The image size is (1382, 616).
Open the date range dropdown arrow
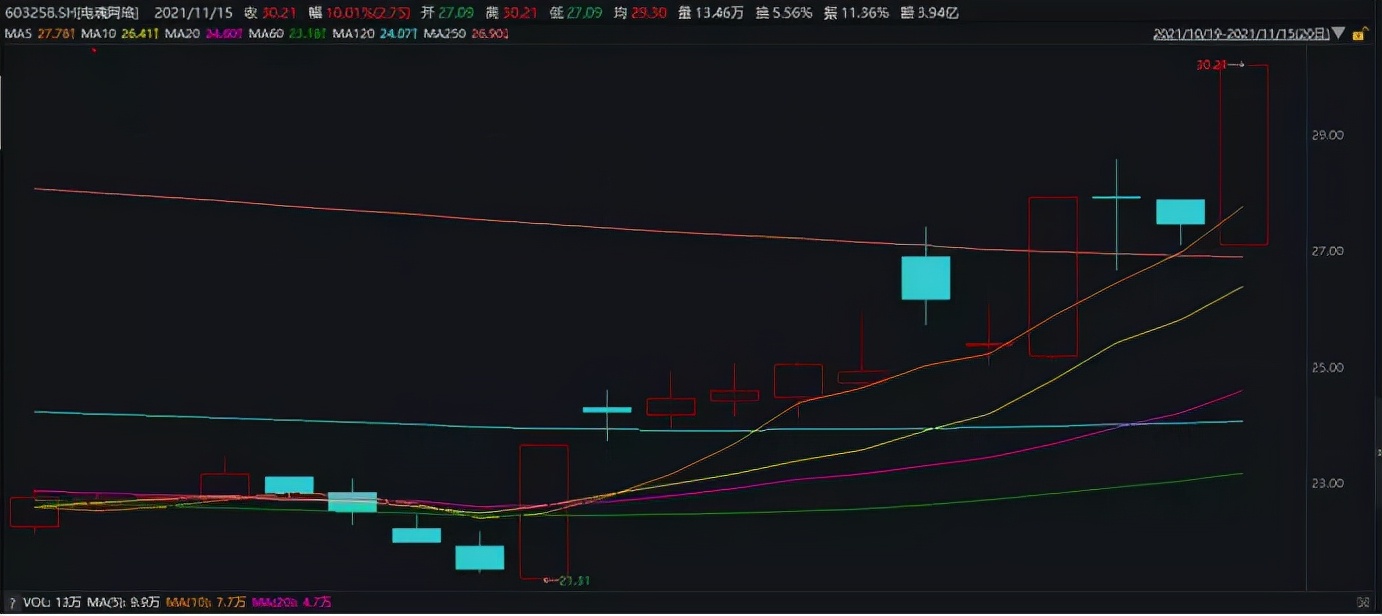coord(1339,34)
